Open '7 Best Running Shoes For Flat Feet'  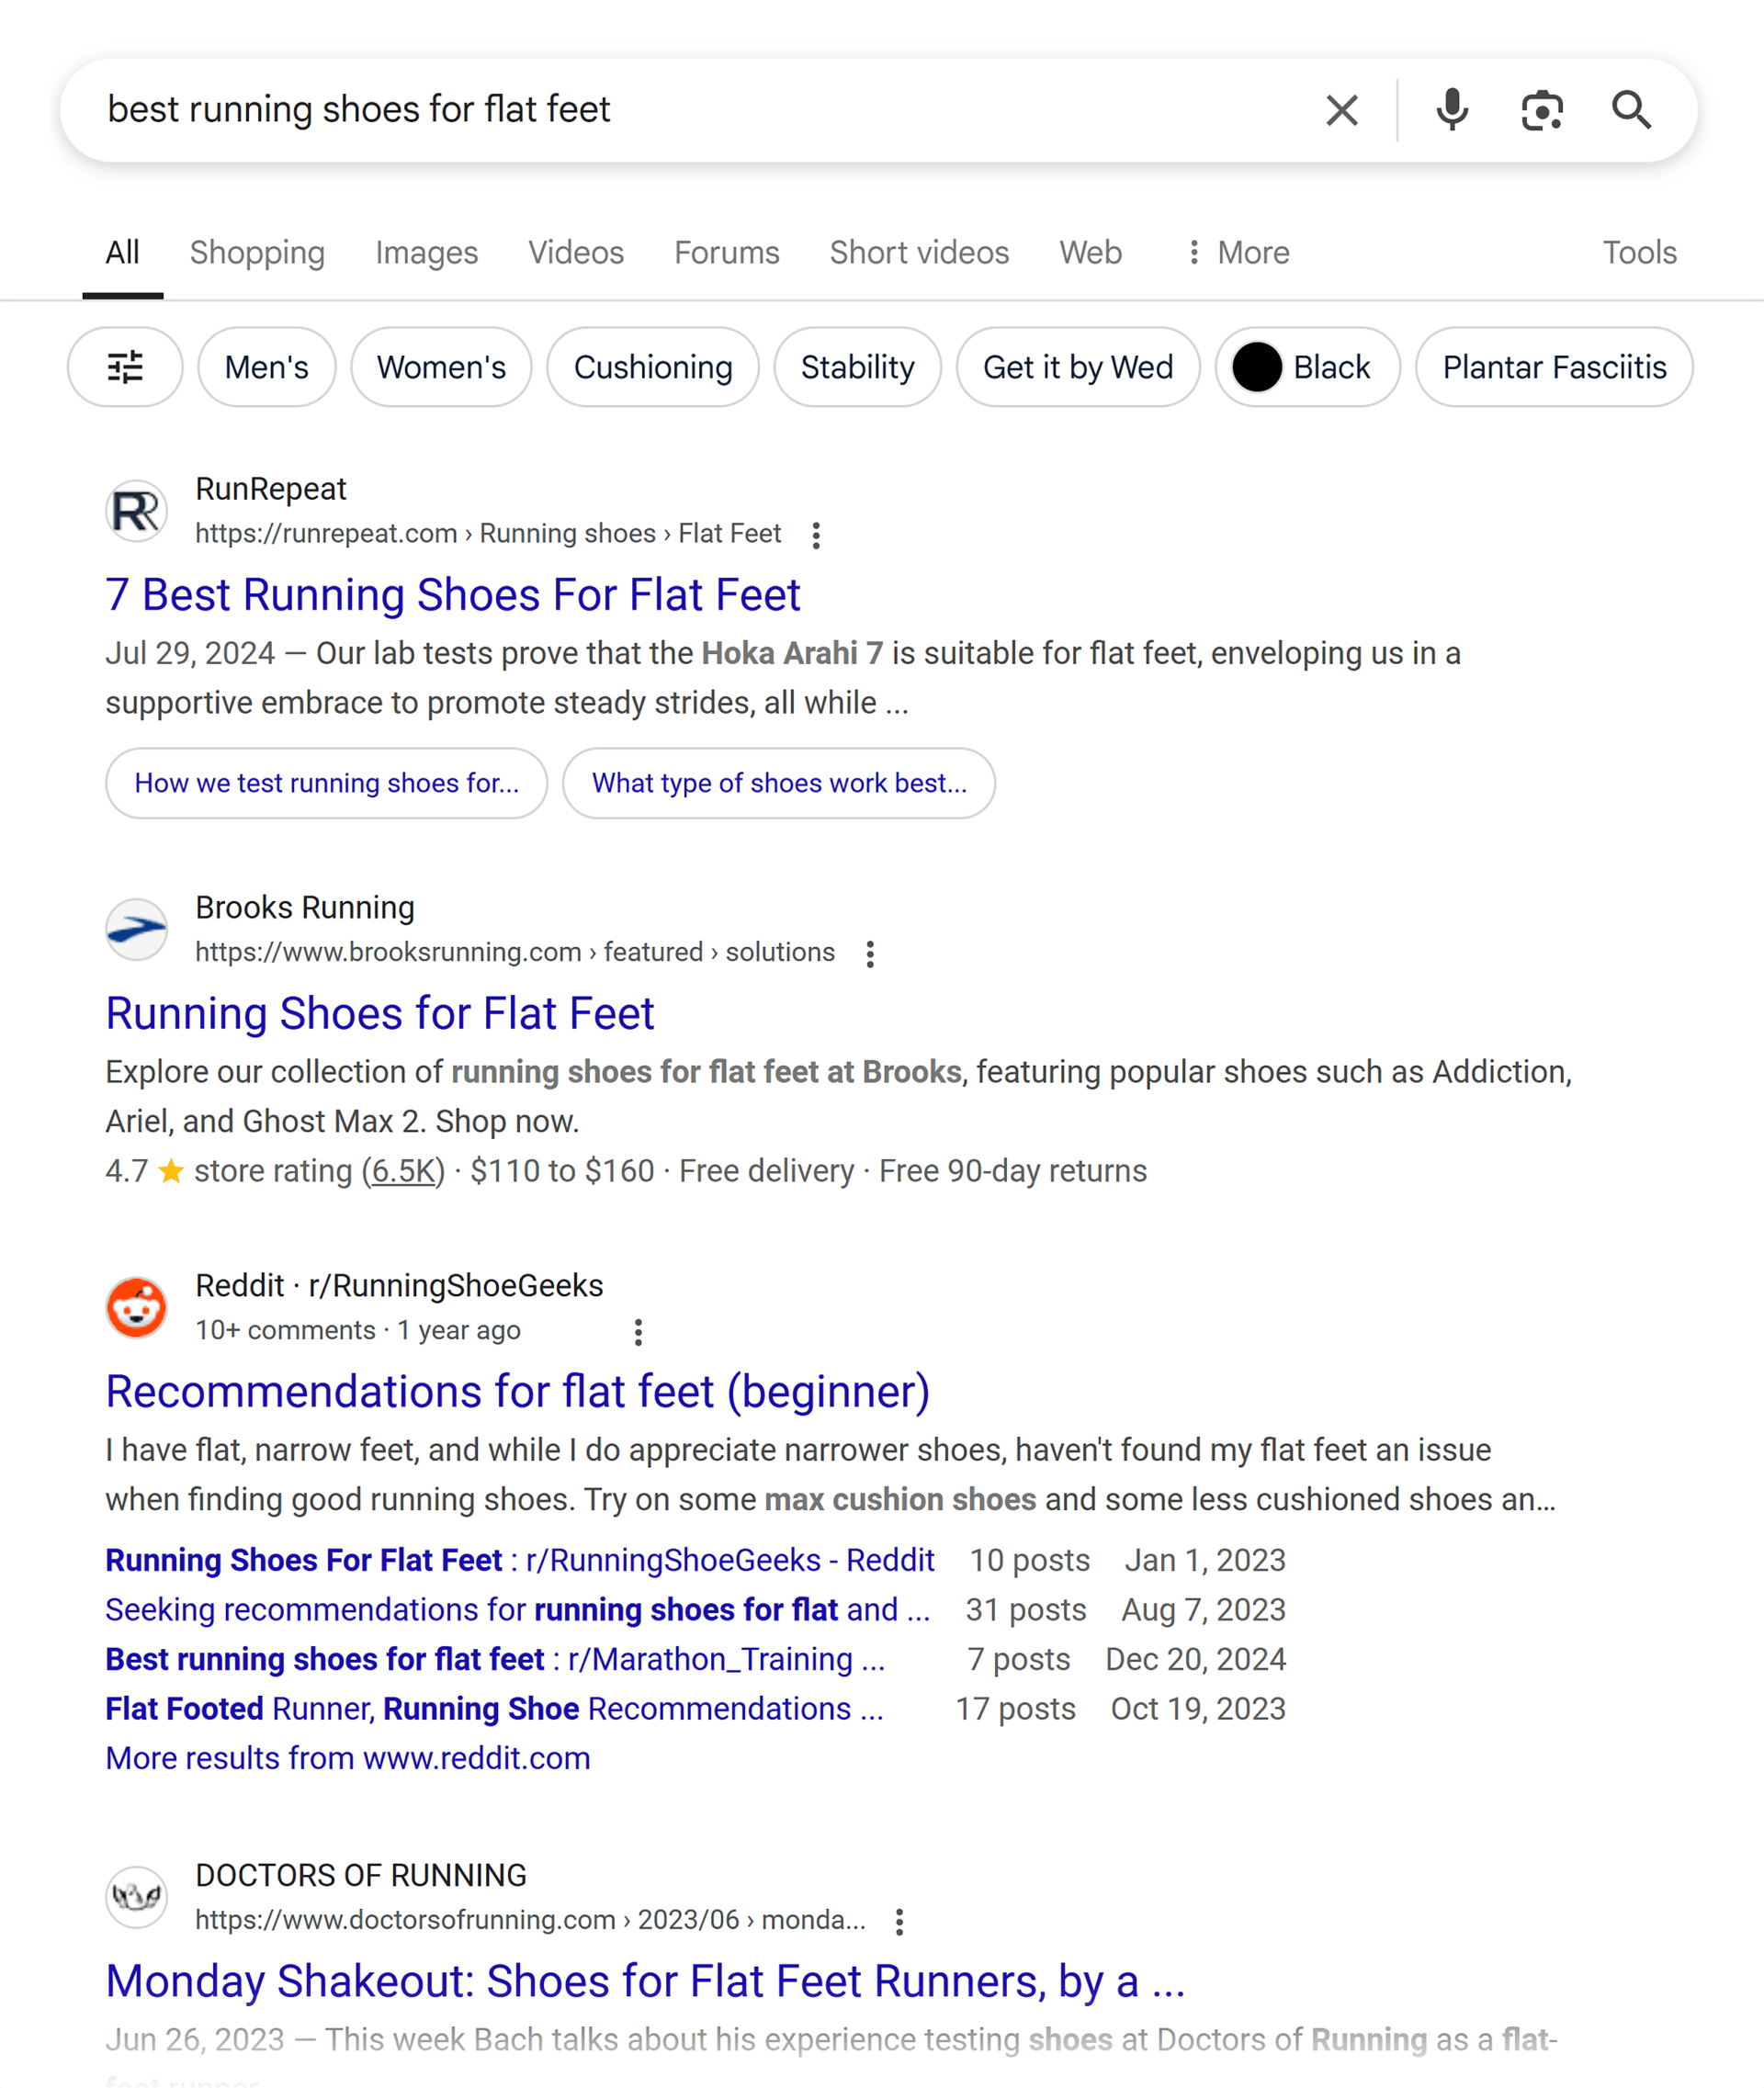[452, 595]
